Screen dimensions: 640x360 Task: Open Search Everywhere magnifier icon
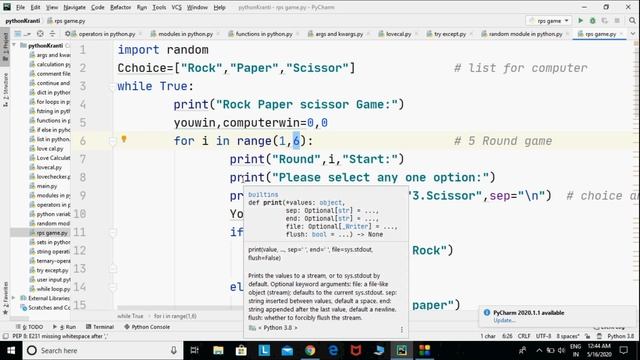pos(632,20)
